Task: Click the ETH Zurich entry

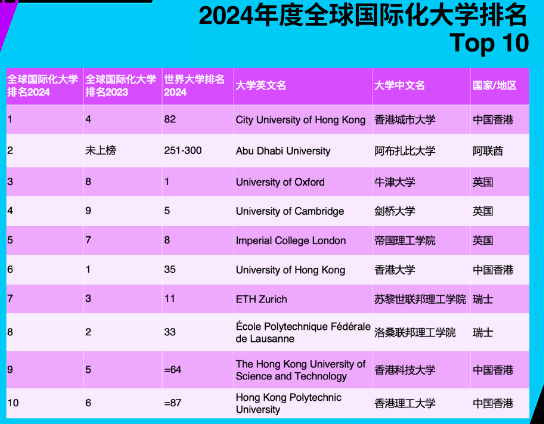Action: pos(261,299)
